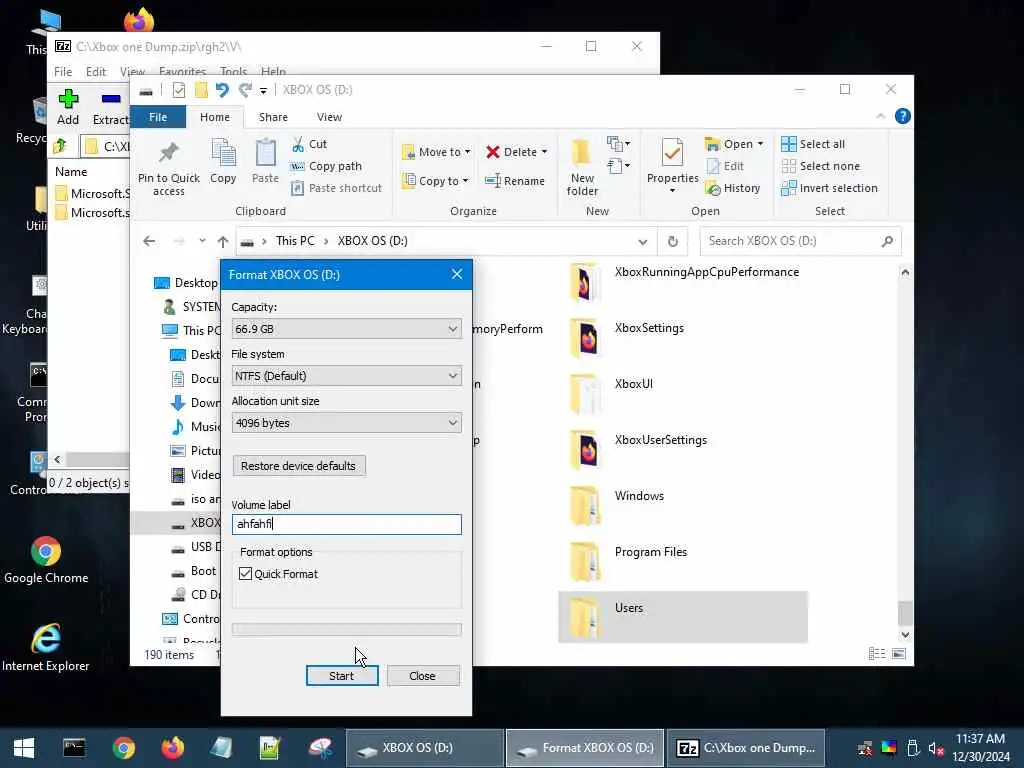Click the Volume label text field
The height and width of the screenshot is (768, 1024).
tap(346, 524)
